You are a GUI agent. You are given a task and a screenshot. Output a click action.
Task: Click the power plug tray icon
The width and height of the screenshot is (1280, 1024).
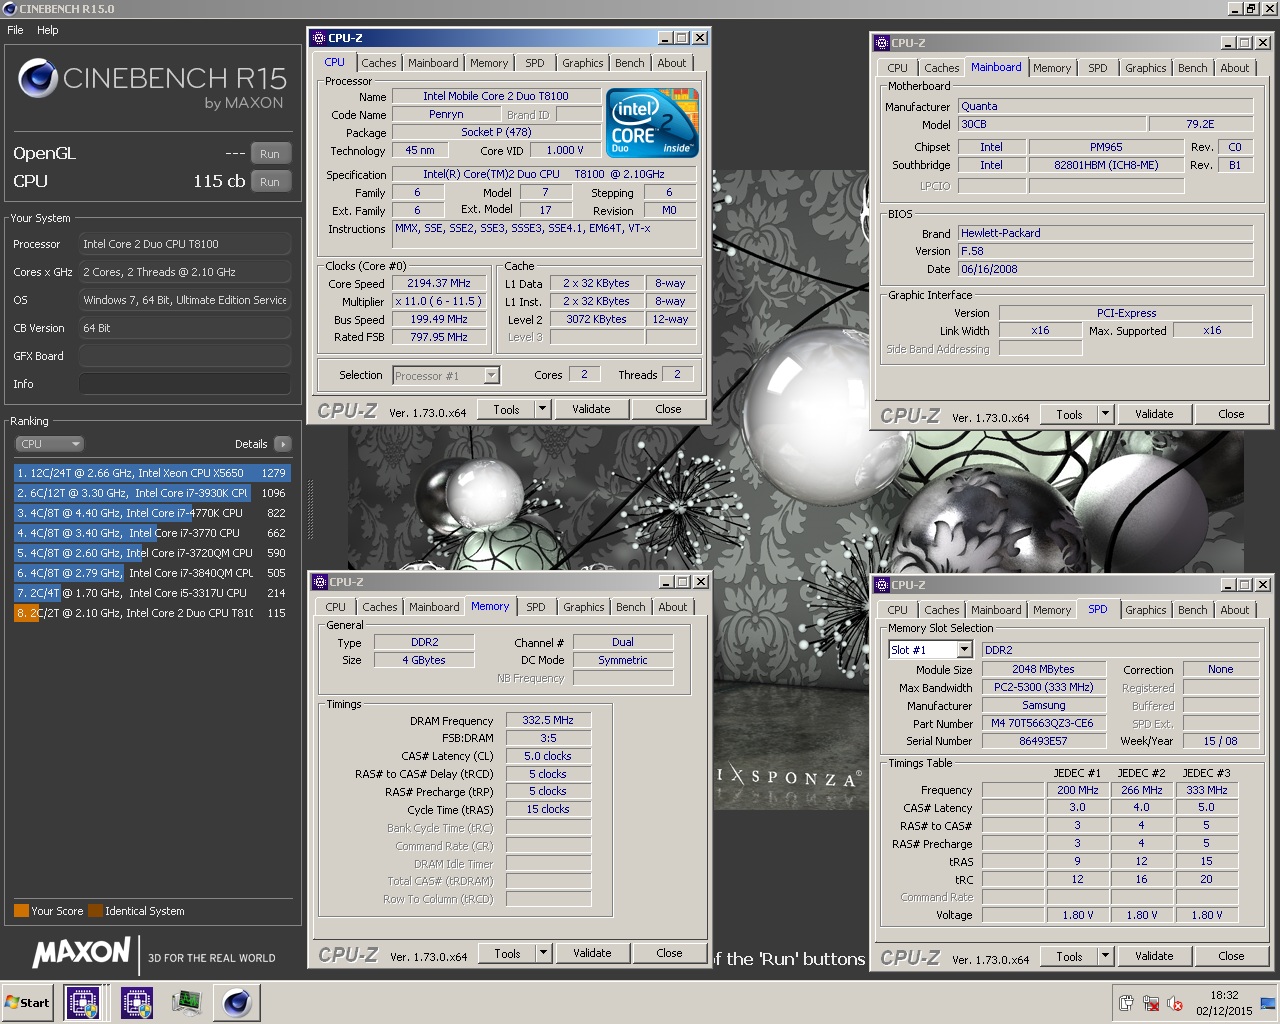pos(1126,1003)
